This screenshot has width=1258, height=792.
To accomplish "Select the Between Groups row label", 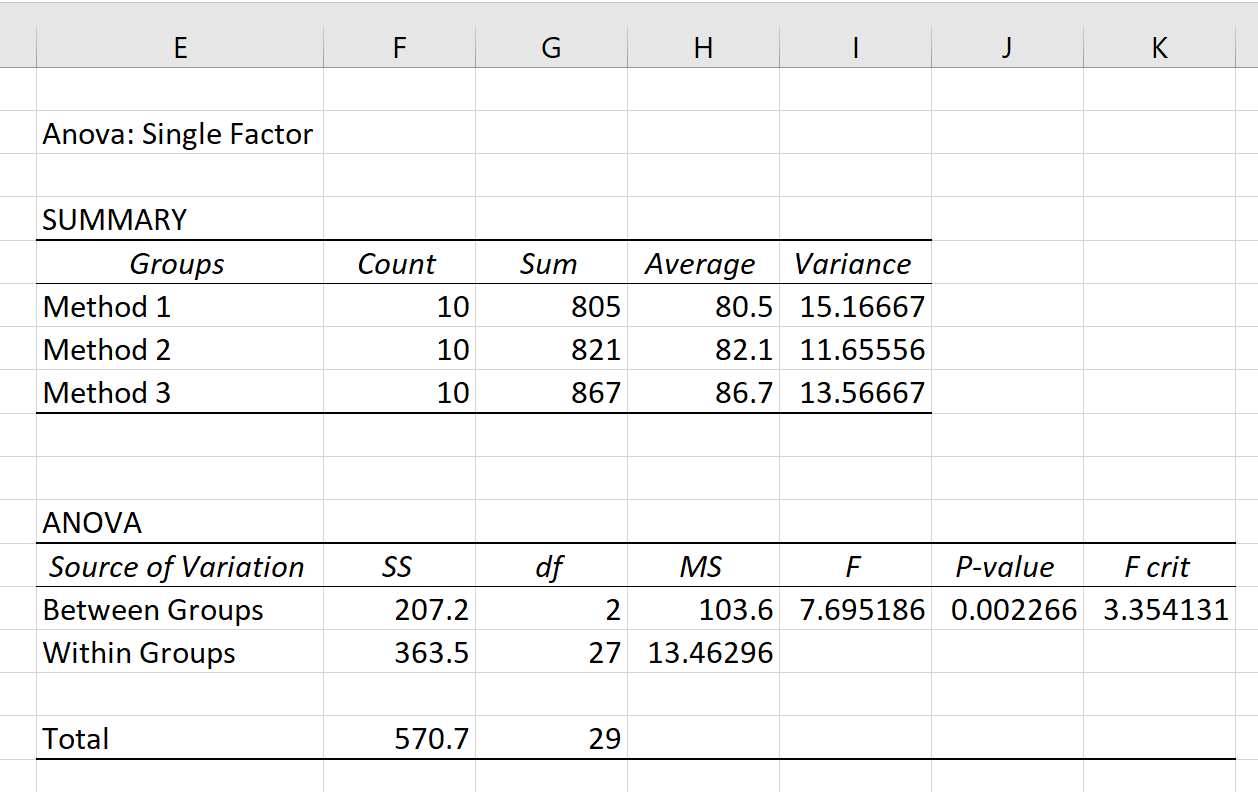I will pyautogui.click(x=180, y=609).
